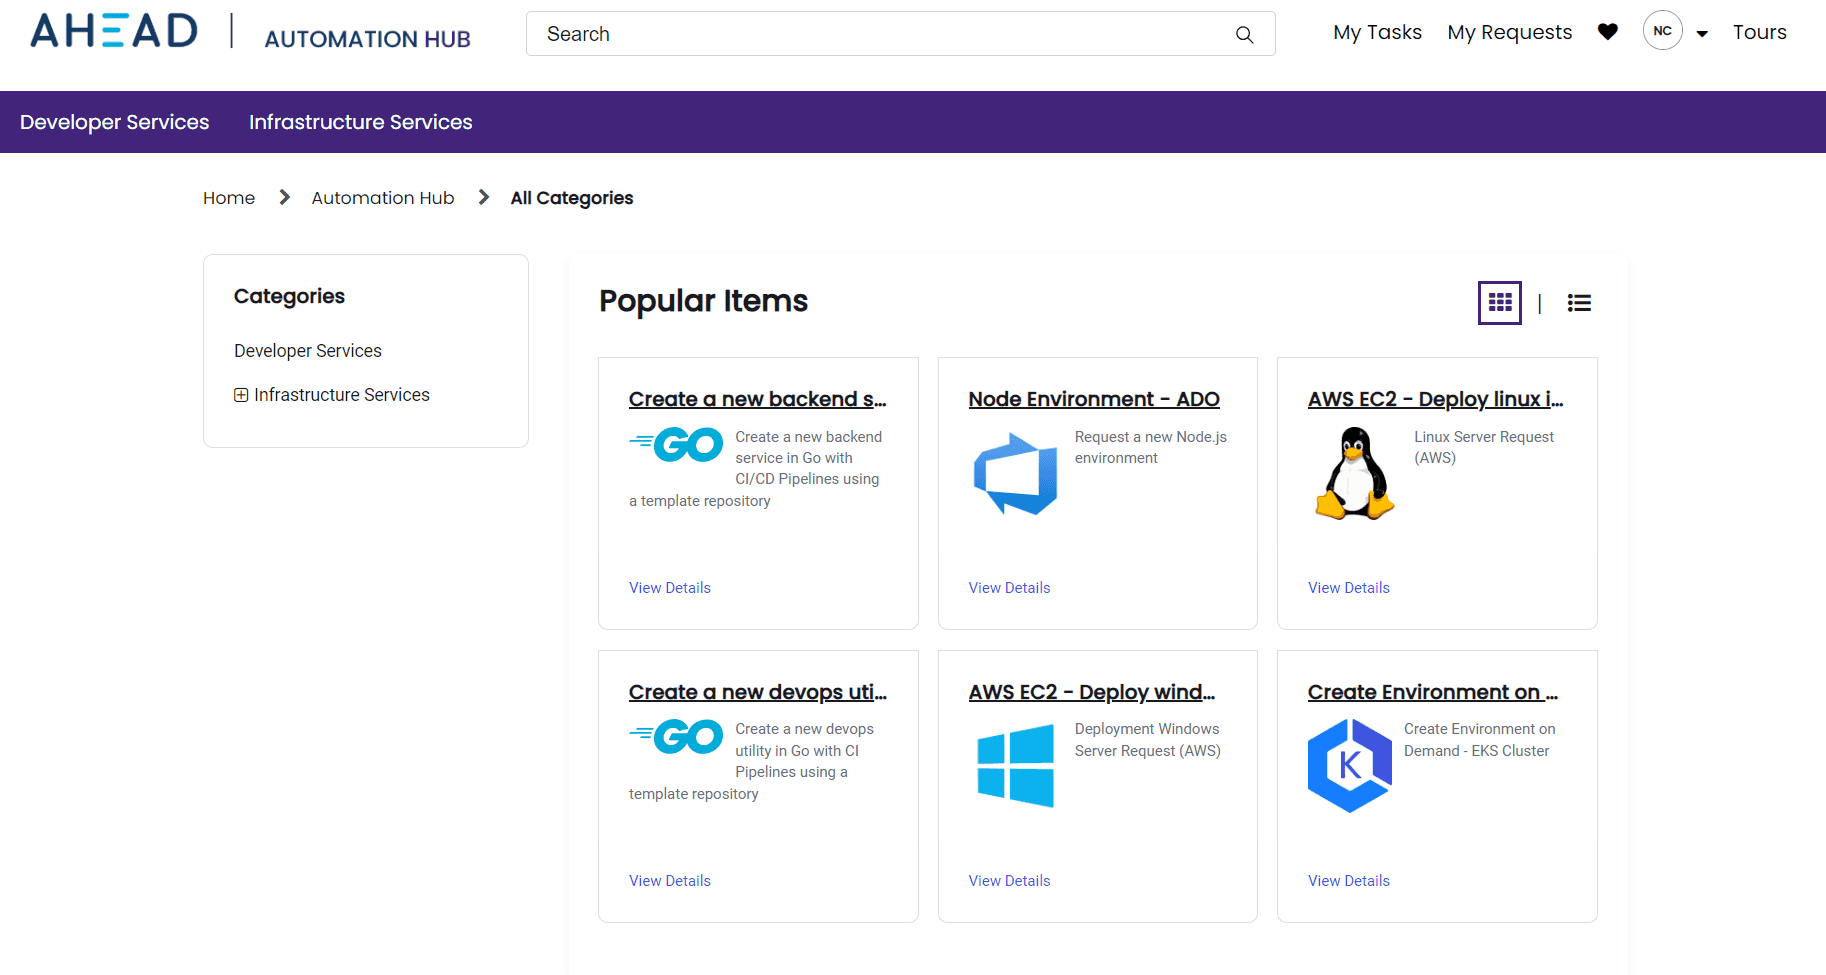View Details of AWS EC2 windows card
This screenshot has height=975, width=1826.
[1009, 881]
